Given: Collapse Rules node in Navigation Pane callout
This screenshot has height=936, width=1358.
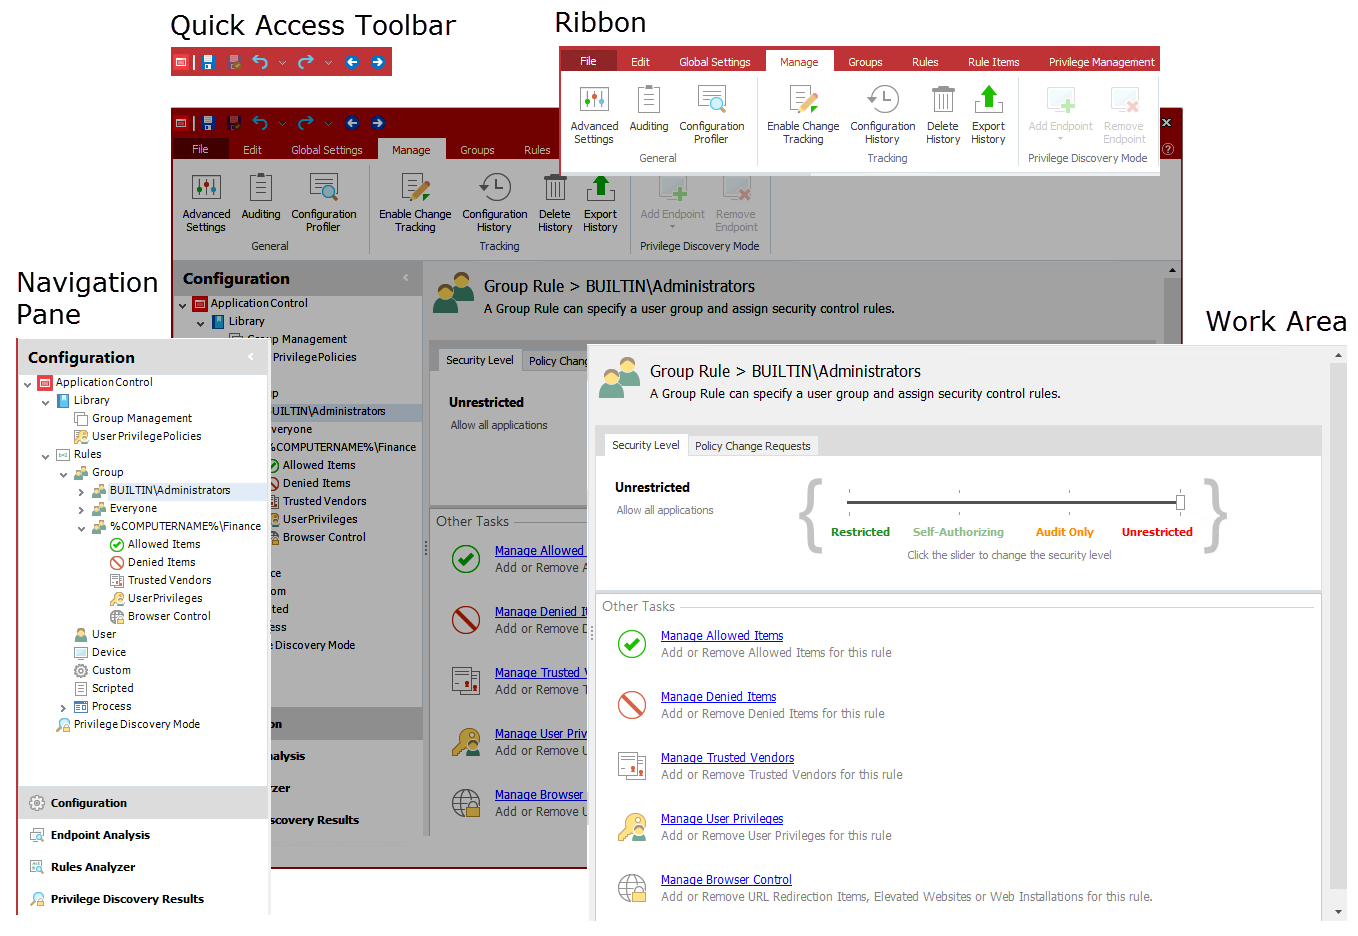Looking at the screenshot, I should pos(45,456).
